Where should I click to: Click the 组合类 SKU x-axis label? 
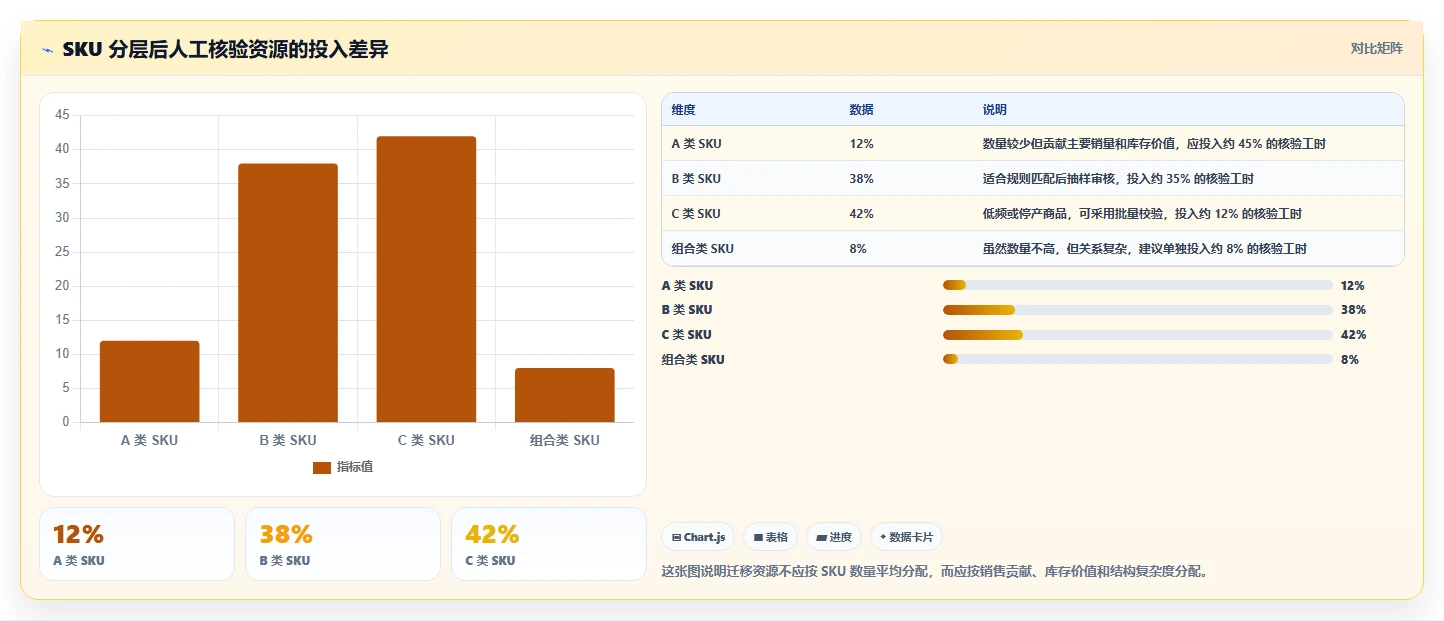[565, 440]
